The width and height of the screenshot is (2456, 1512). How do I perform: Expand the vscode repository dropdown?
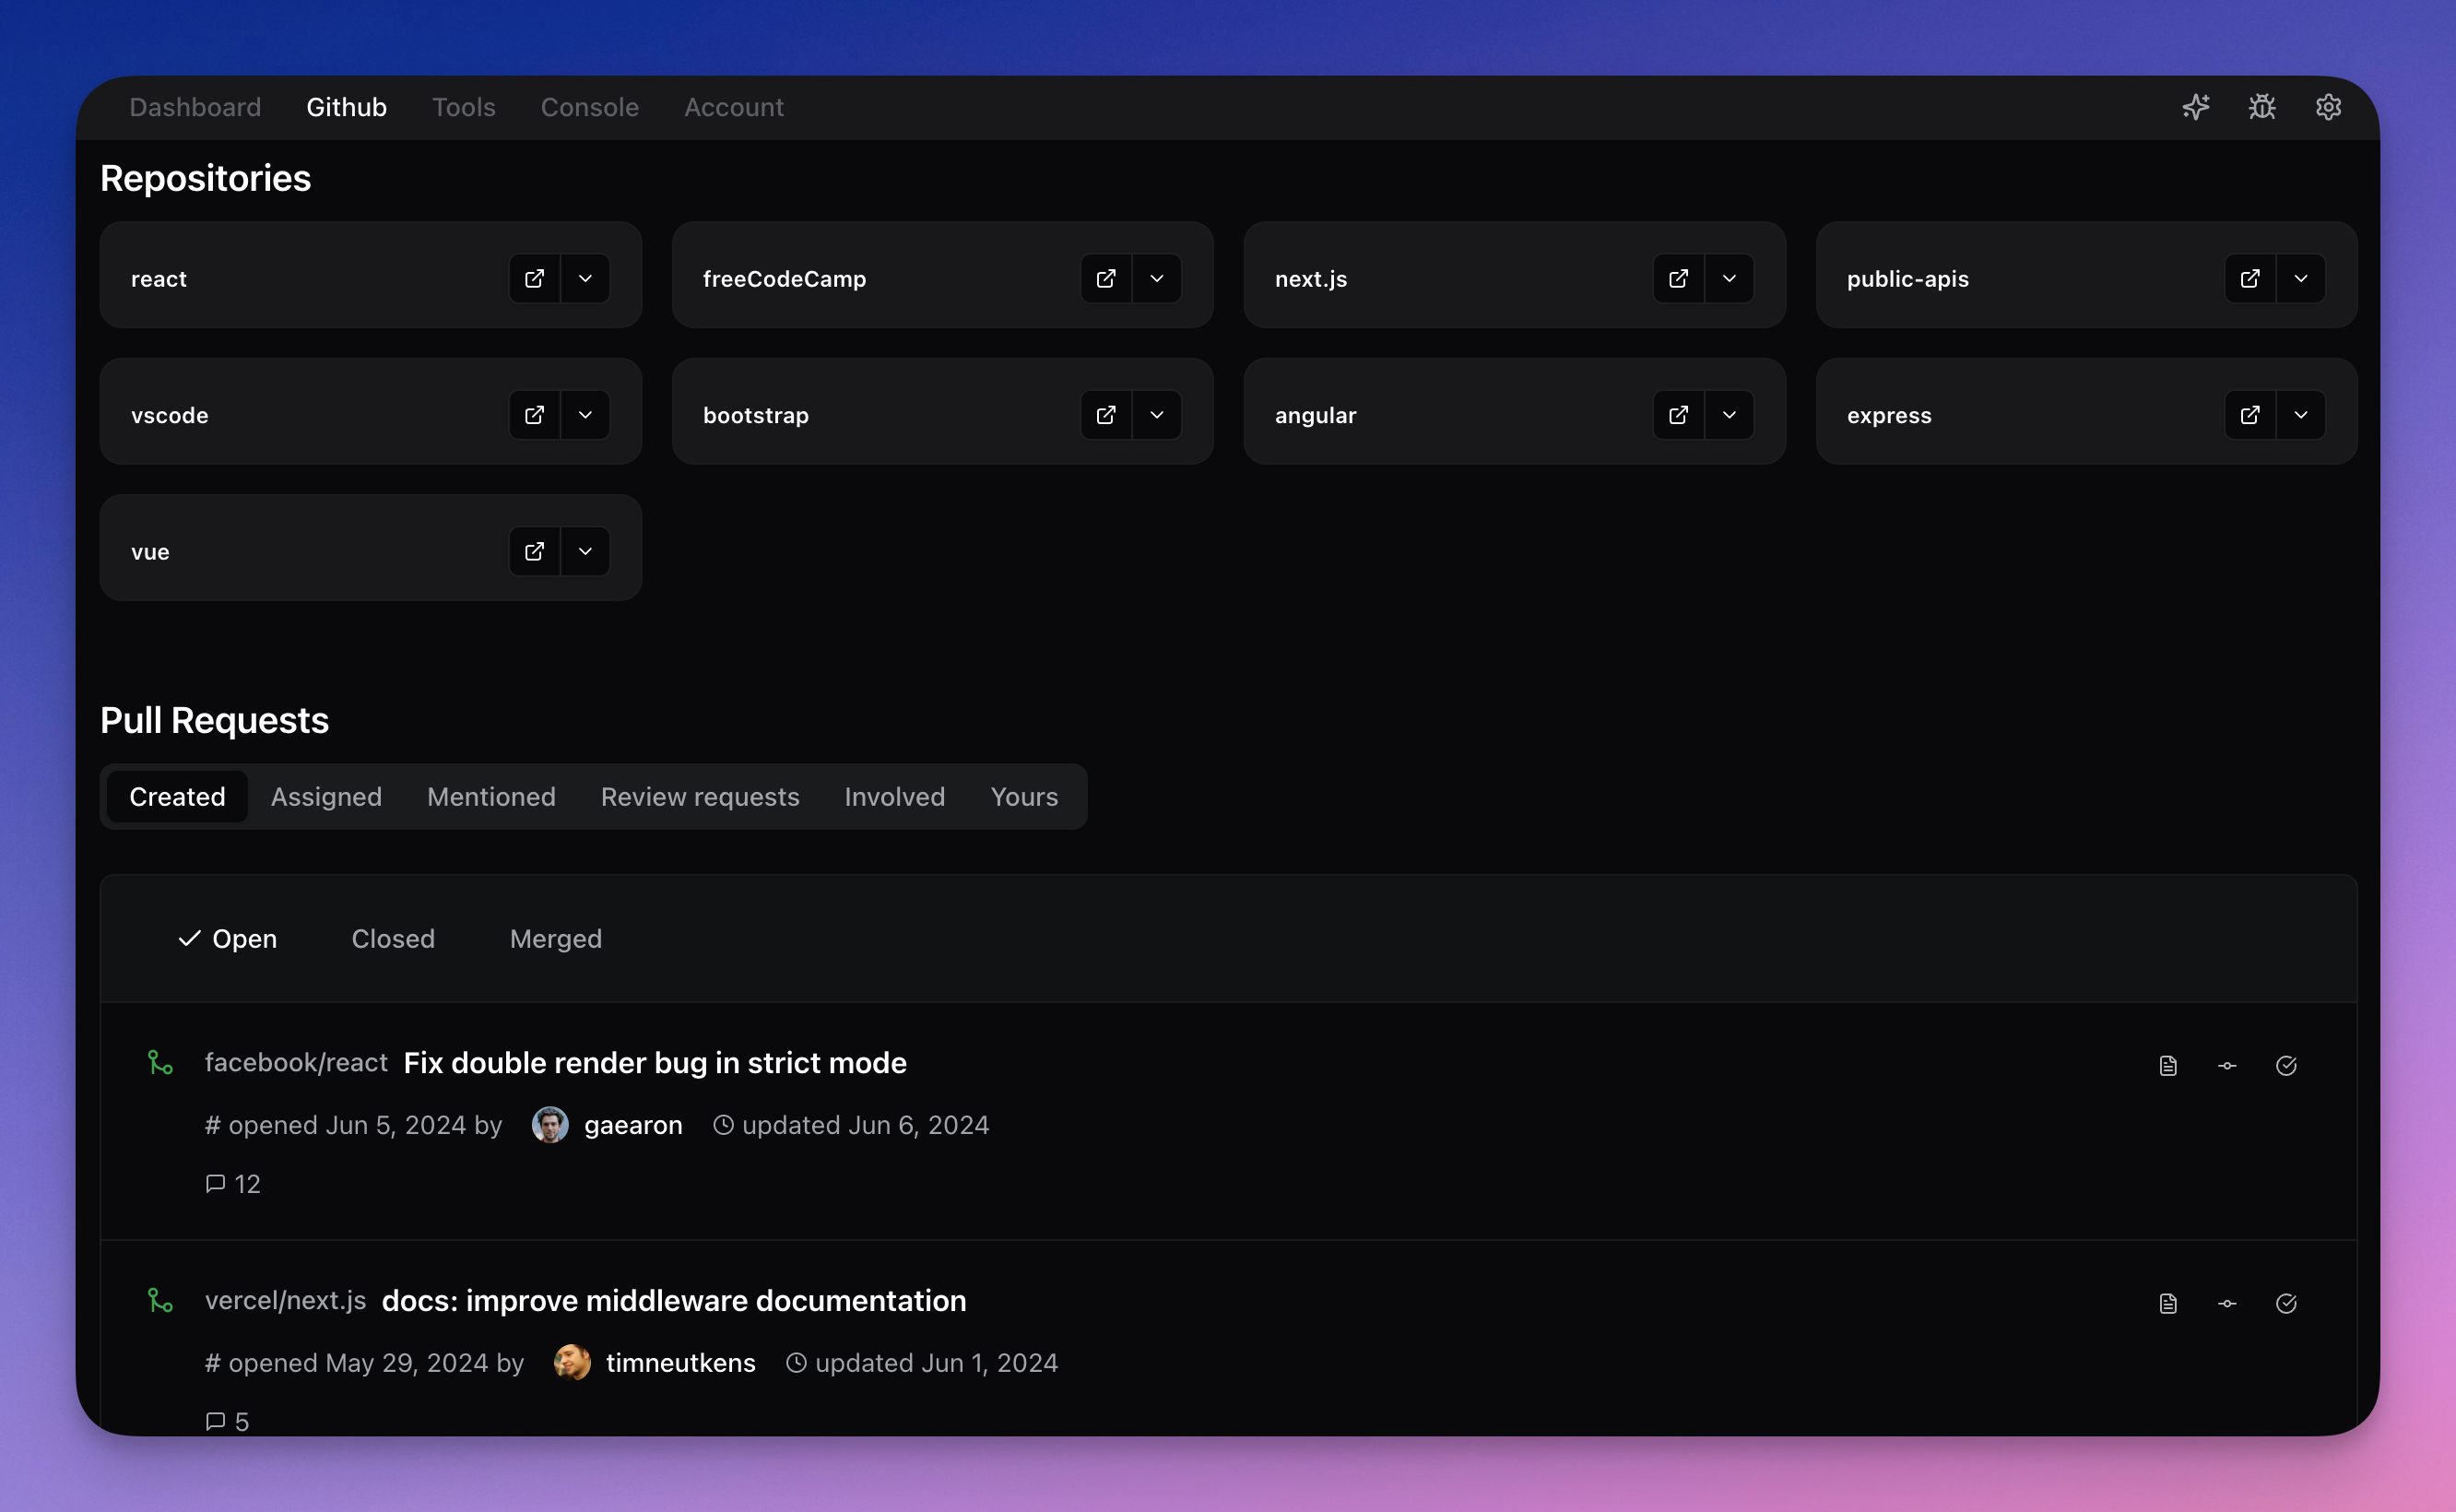586,415
